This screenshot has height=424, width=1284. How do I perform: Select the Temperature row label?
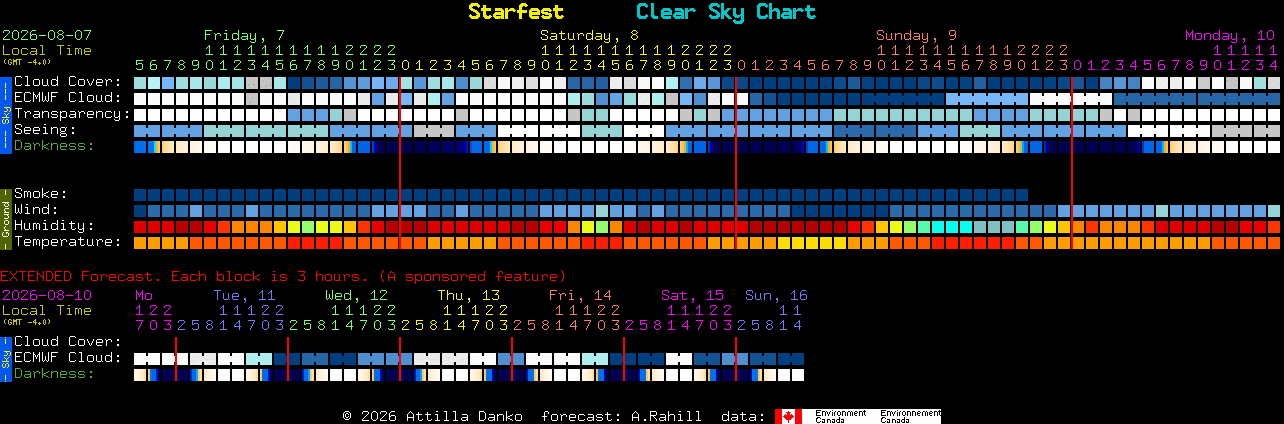(x=68, y=242)
